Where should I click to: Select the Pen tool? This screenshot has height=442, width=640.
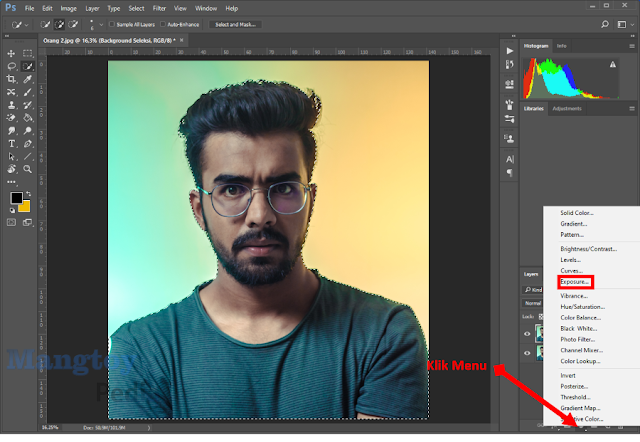[x=27, y=144]
